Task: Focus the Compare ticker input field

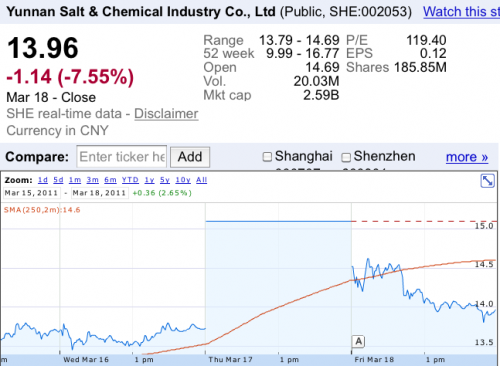Action: (x=122, y=156)
